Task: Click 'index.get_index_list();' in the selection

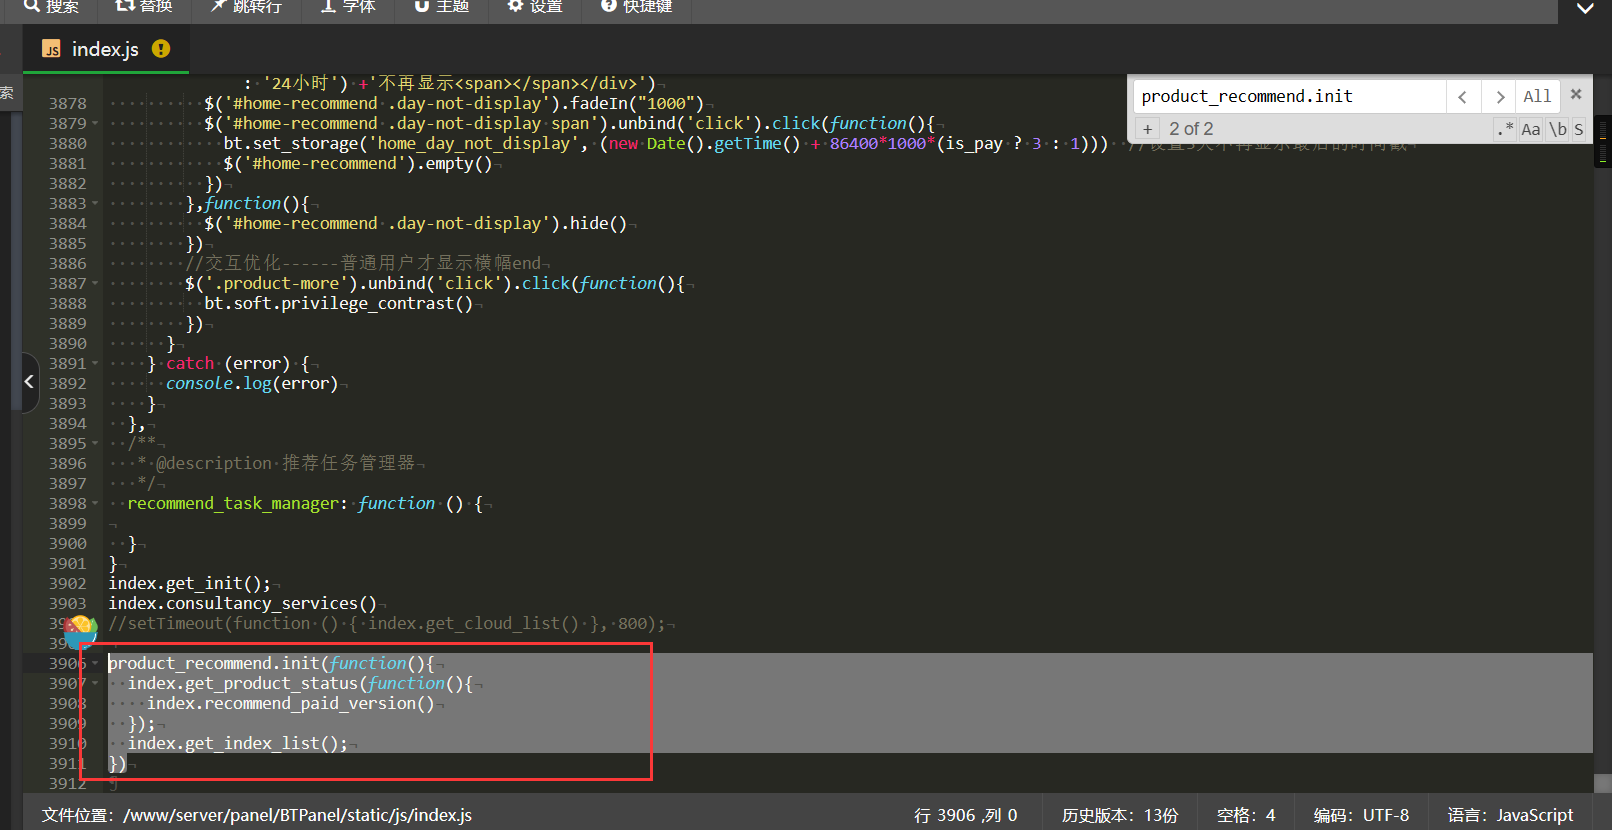Action: point(237,743)
